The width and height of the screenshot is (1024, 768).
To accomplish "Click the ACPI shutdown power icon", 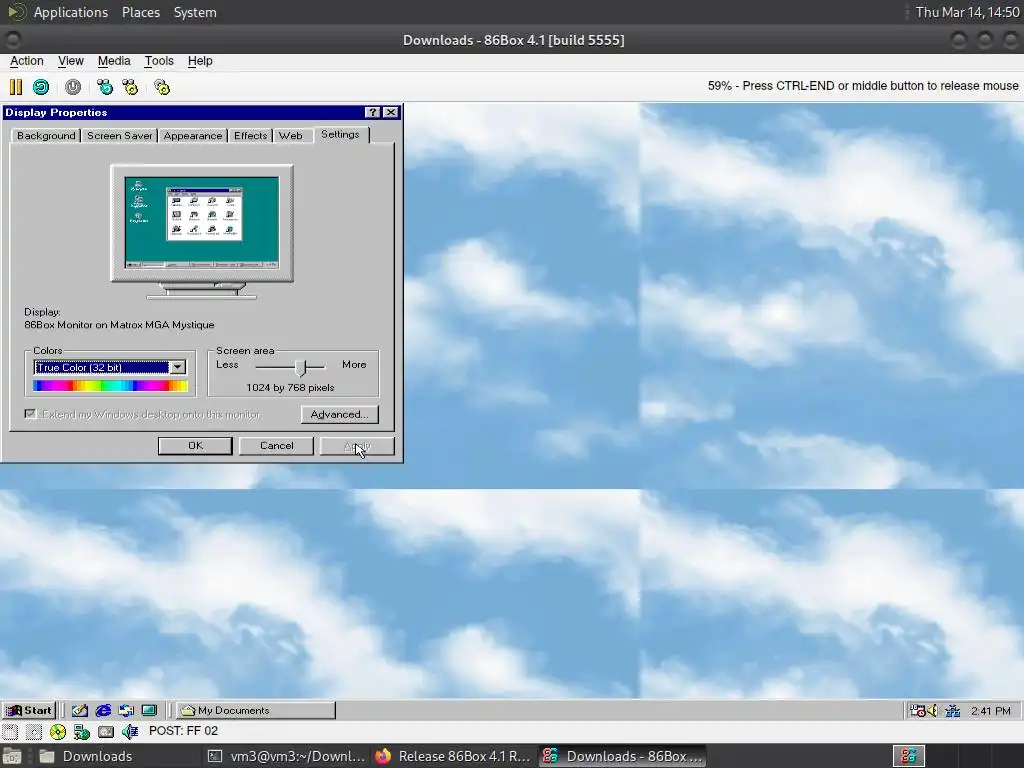I will [x=73, y=87].
